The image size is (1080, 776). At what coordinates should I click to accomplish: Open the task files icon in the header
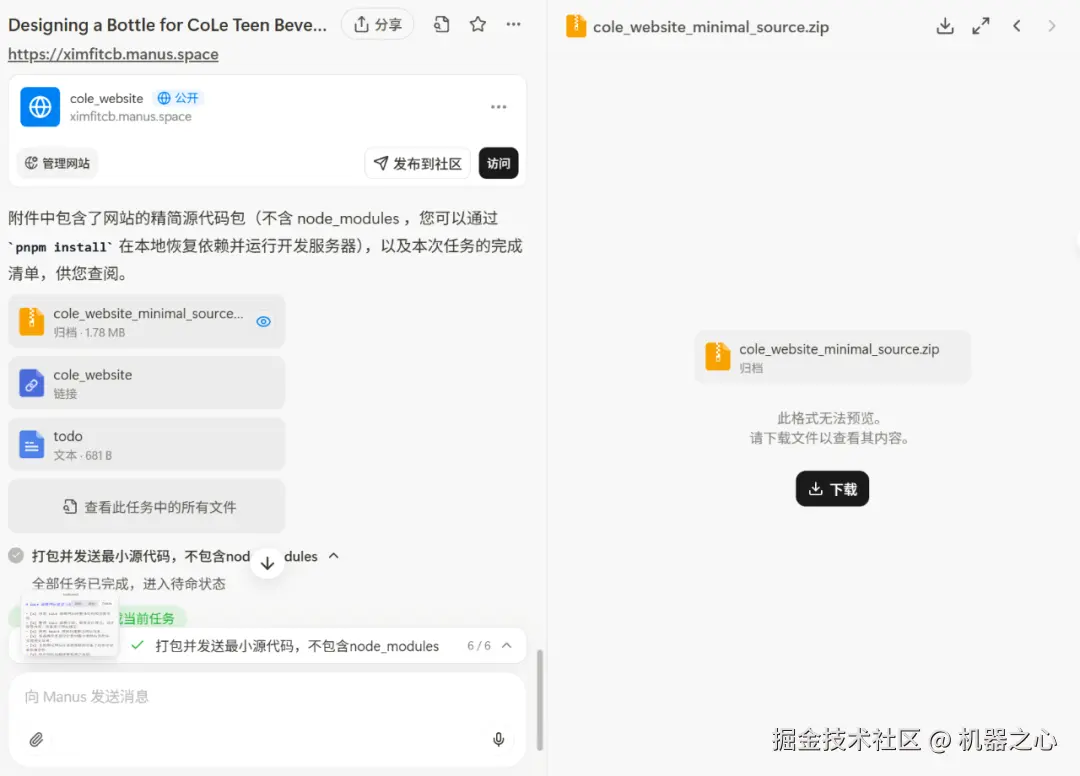tap(442, 25)
